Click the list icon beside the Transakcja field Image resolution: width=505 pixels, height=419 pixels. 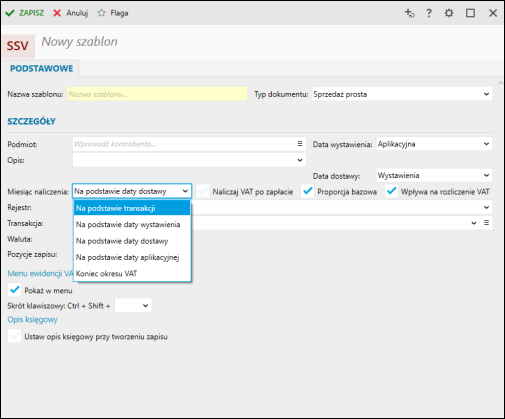[x=487, y=223]
